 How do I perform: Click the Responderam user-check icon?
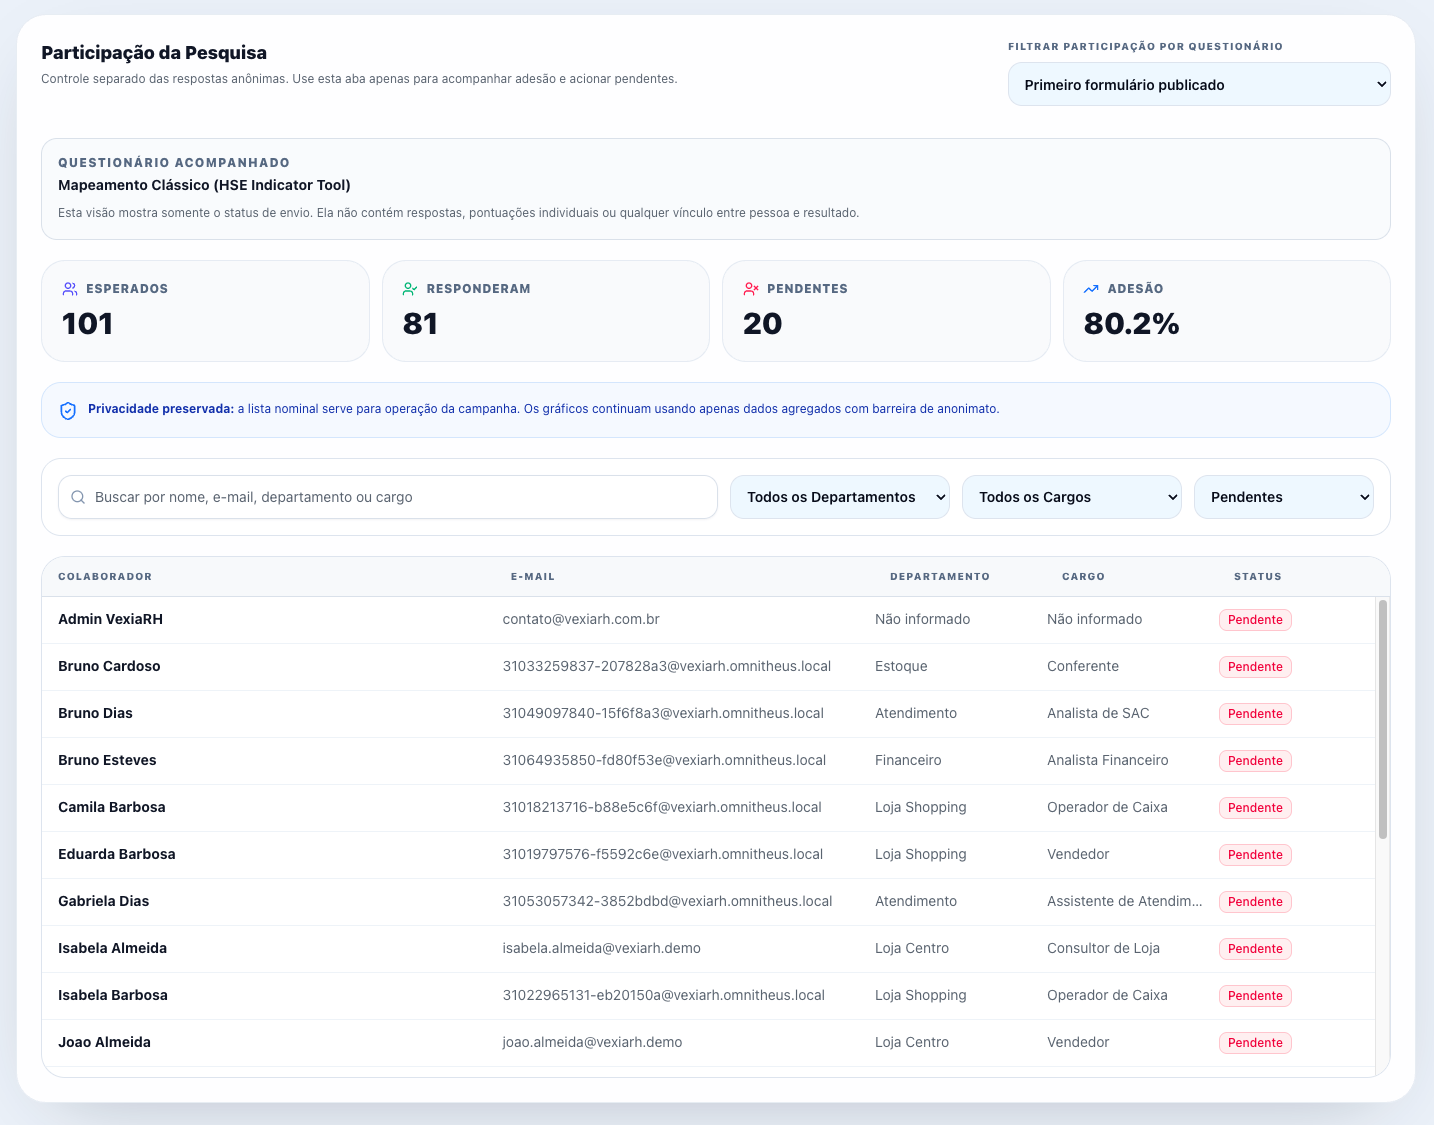(410, 289)
